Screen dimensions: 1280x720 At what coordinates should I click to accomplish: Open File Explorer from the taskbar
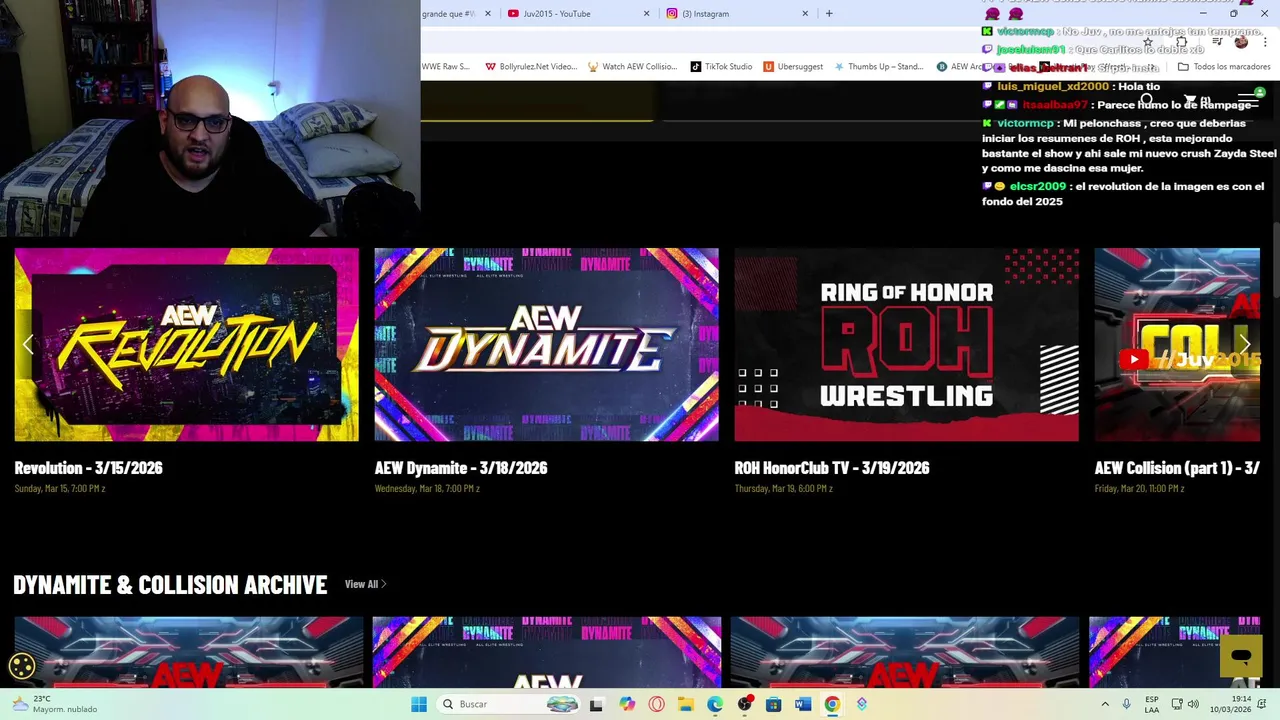[685, 704]
